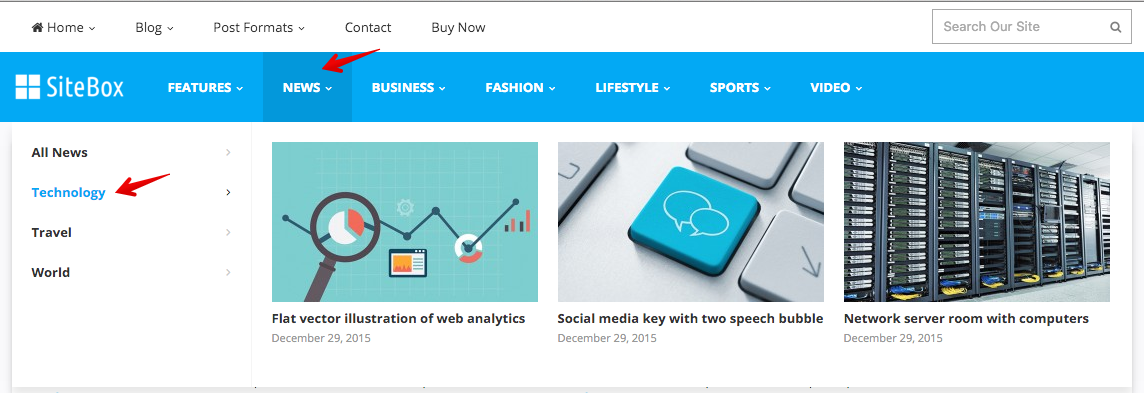Screen dimensions: 1144x393
Task: Select the LIFESTYLE menu item
Action: pos(633,87)
